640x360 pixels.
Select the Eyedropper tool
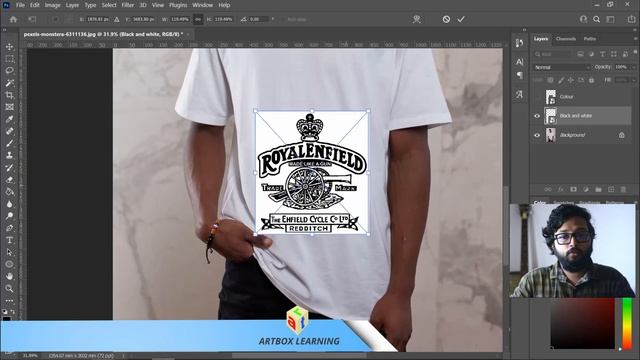(x=9, y=119)
